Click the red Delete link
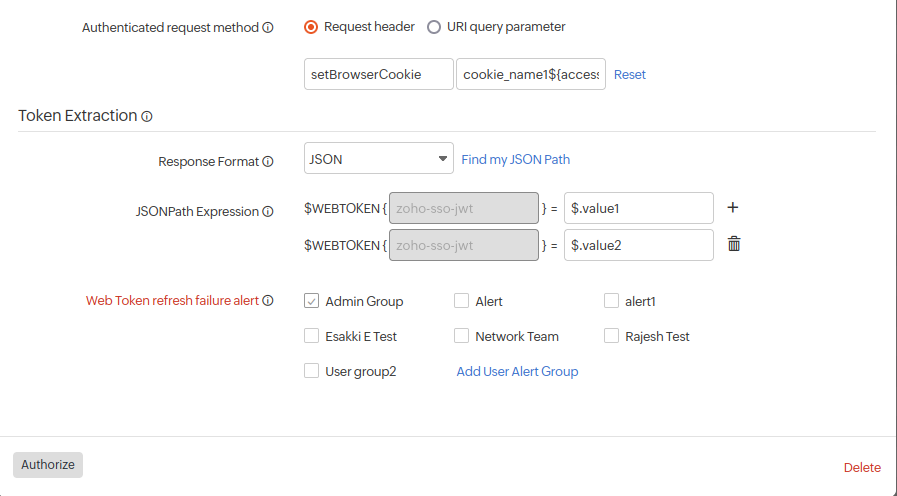Image resolution: width=897 pixels, height=496 pixels. point(862,467)
